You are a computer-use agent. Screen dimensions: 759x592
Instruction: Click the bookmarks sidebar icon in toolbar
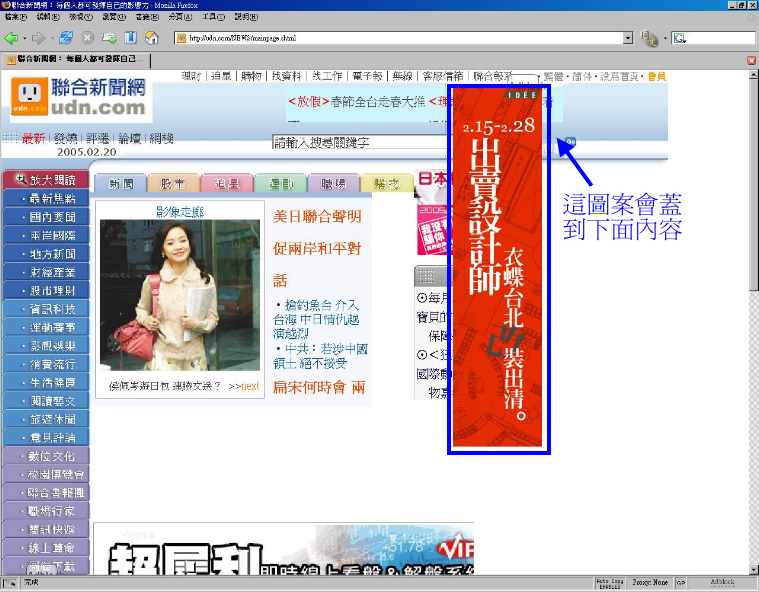pyautogui.click(x=131, y=38)
